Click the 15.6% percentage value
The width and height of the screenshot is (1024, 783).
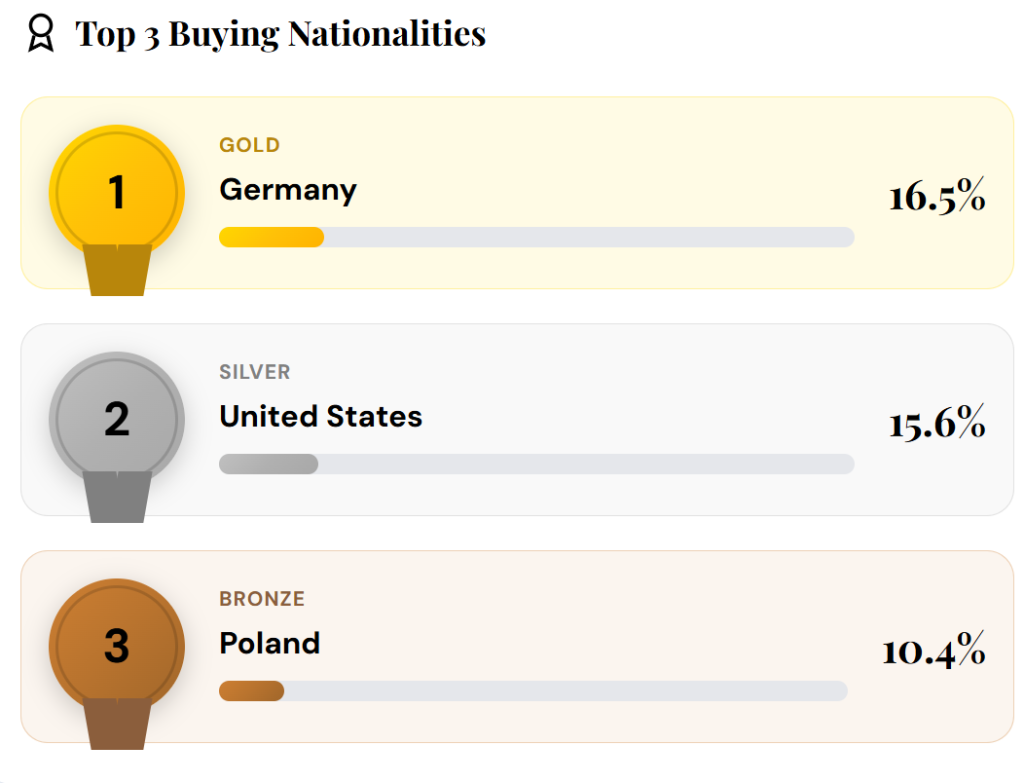[937, 424]
